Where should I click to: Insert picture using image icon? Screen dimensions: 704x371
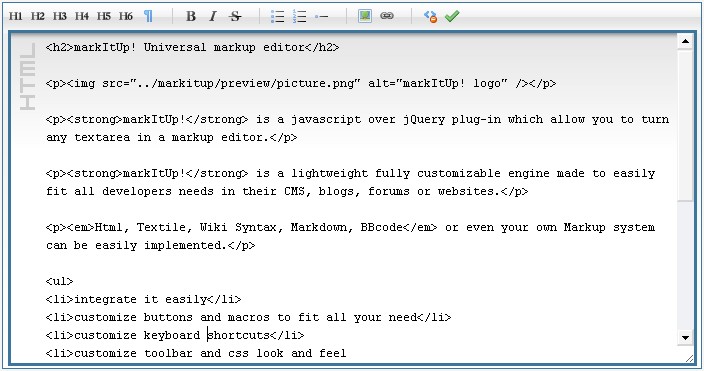(365, 16)
